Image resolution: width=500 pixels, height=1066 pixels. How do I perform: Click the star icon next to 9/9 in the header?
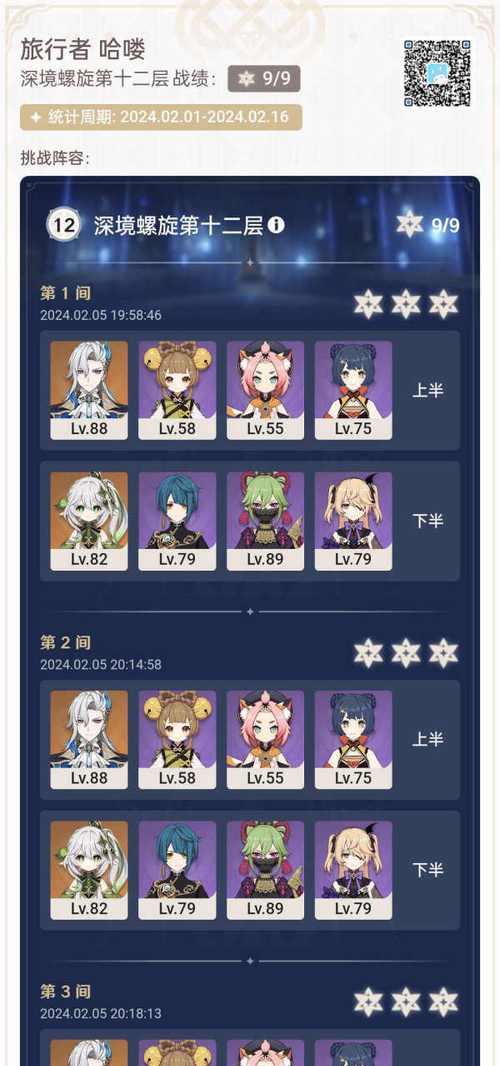410,224
